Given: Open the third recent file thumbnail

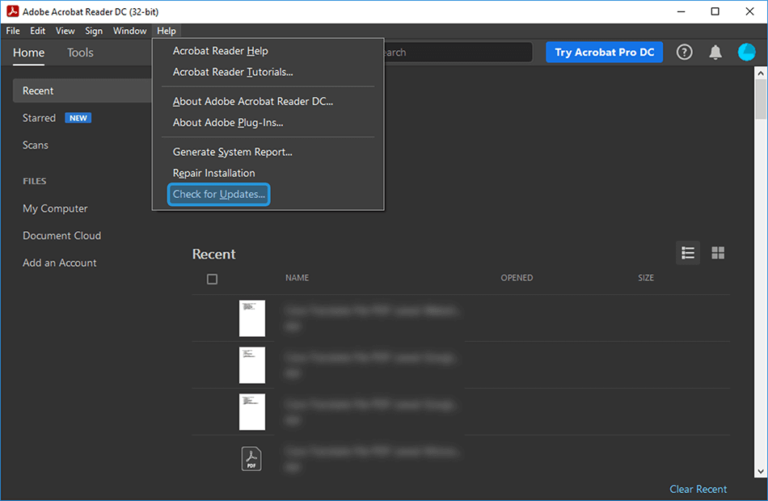Looking at the screenshot, I should [252, 412].
